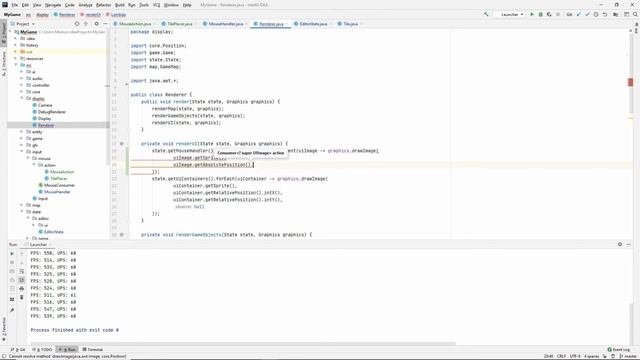Open the Terminal tool window tab

pos(93,349)
